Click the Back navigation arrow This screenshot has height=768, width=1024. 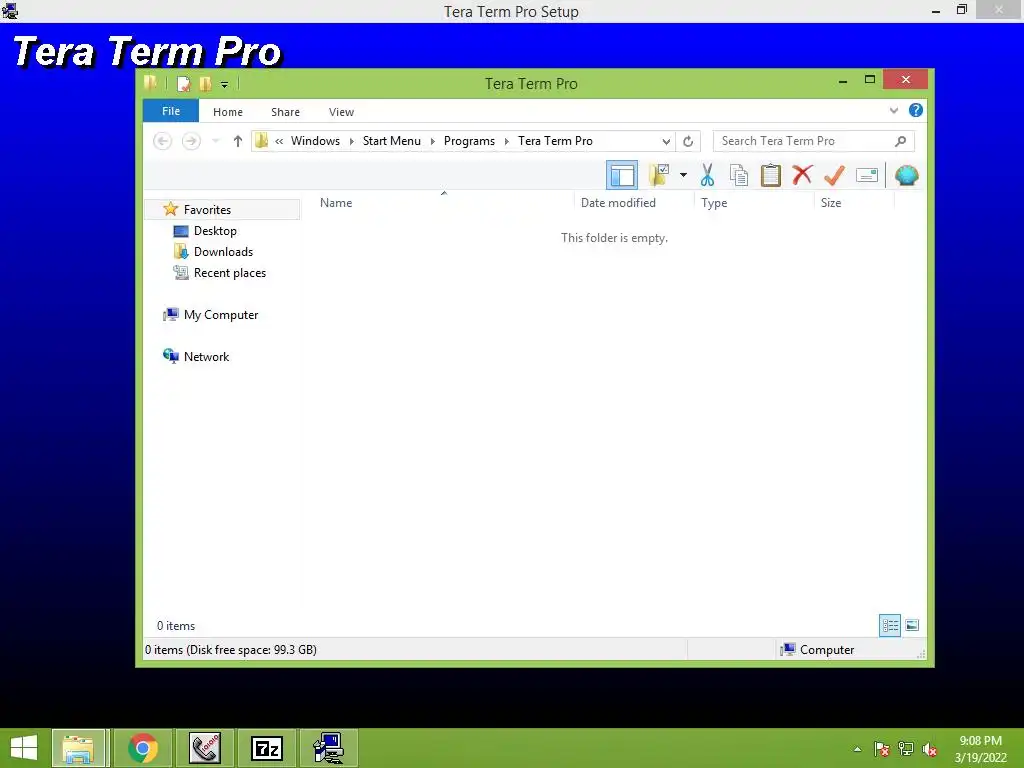click(163, 141)
